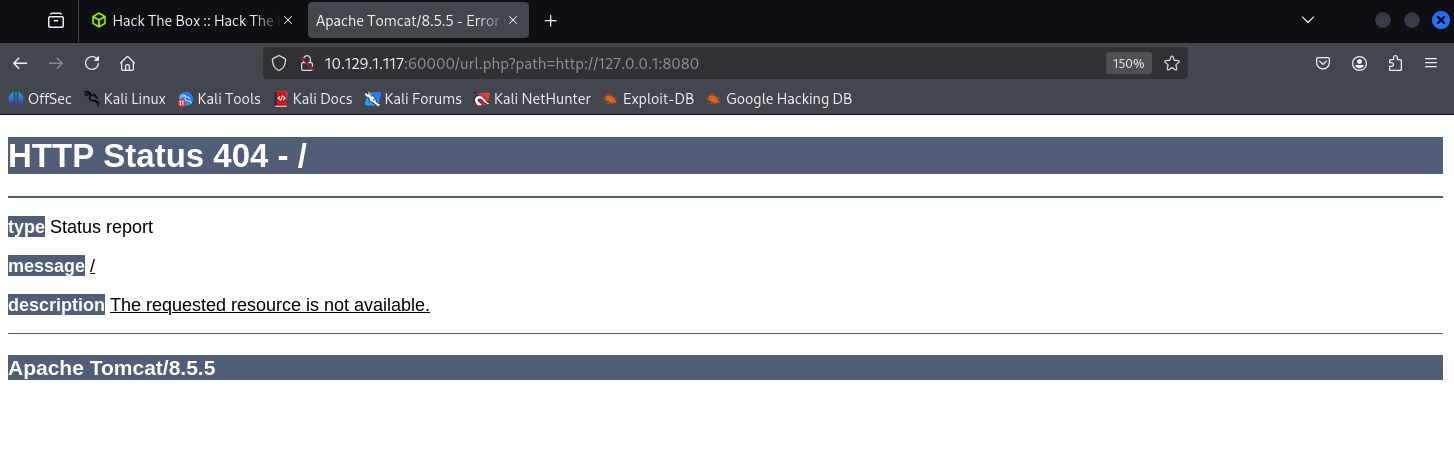1454x466 pixels.
Task: Click the tracking protection shield icon
Action: coord(280,63)
